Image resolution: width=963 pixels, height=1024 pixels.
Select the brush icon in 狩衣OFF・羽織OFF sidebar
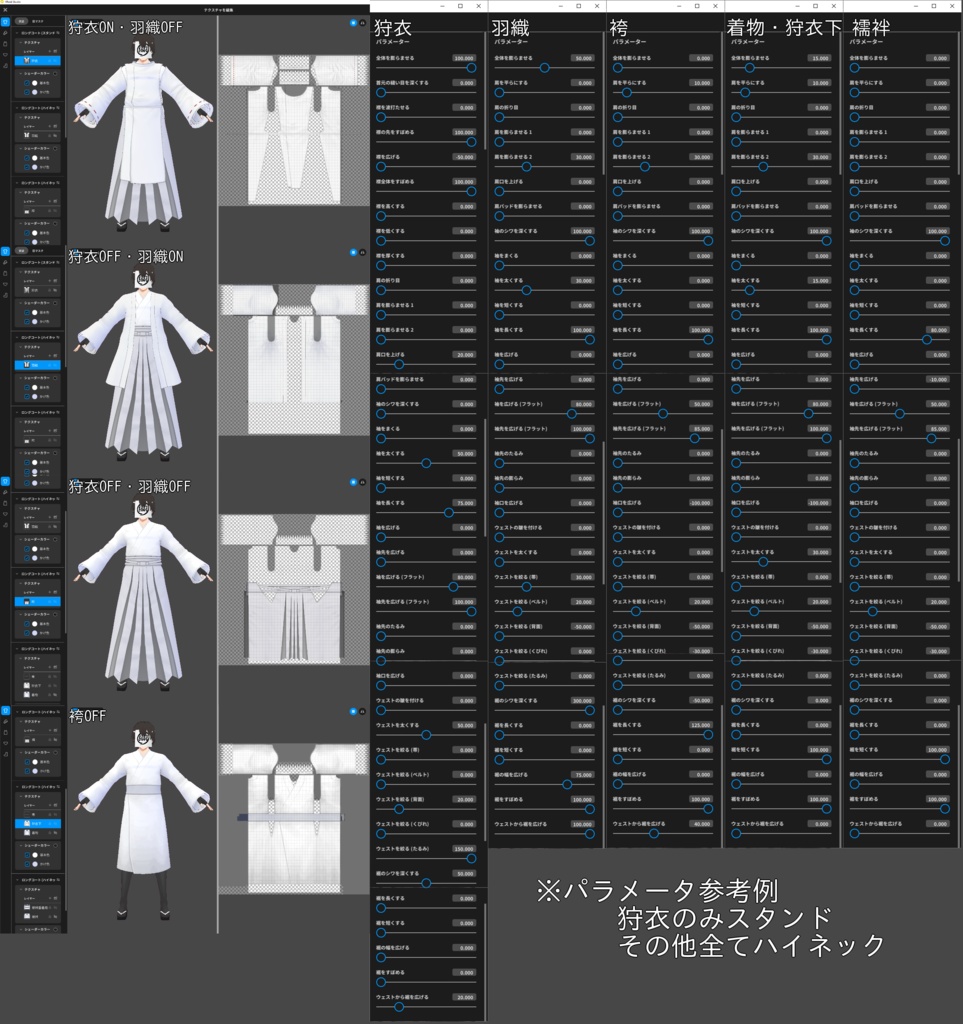click(x=5, y=492)
